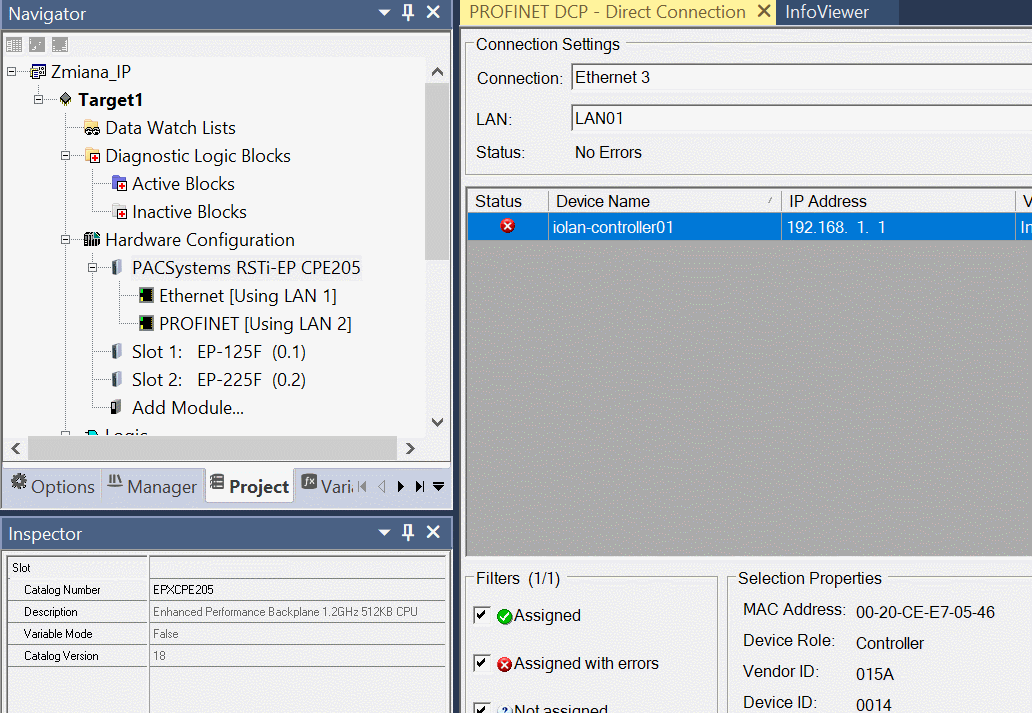Image resolution: width=1032 pixels, height=713 pixels.
Task: Select the Project tab
Action: tap(249, 486)
